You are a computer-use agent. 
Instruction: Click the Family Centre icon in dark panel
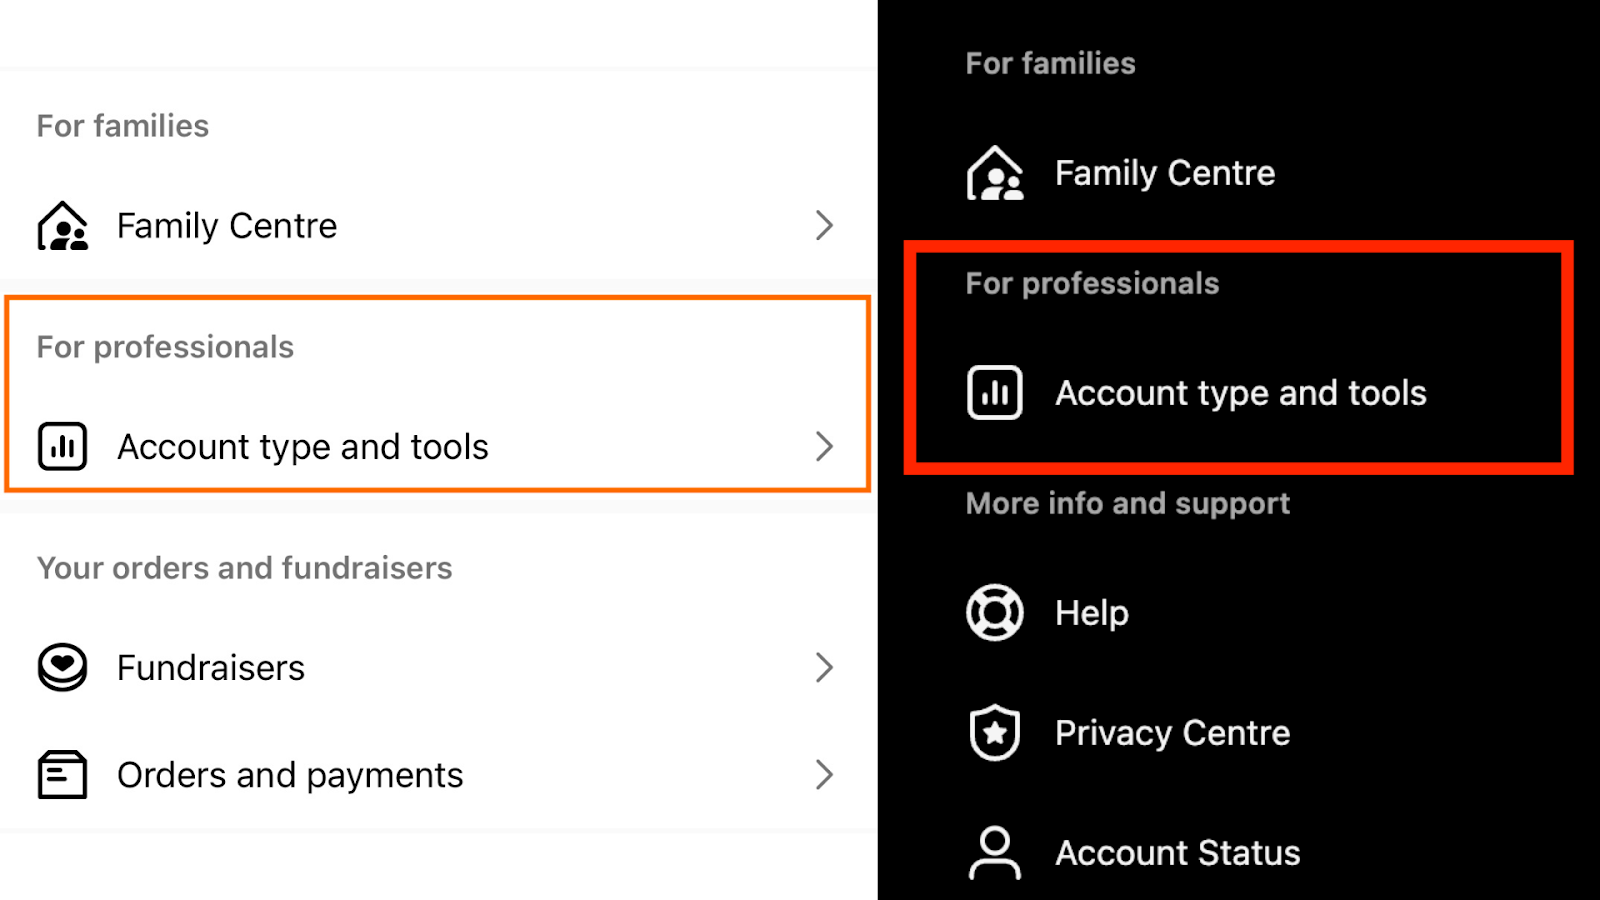click(x=994, y=172)
